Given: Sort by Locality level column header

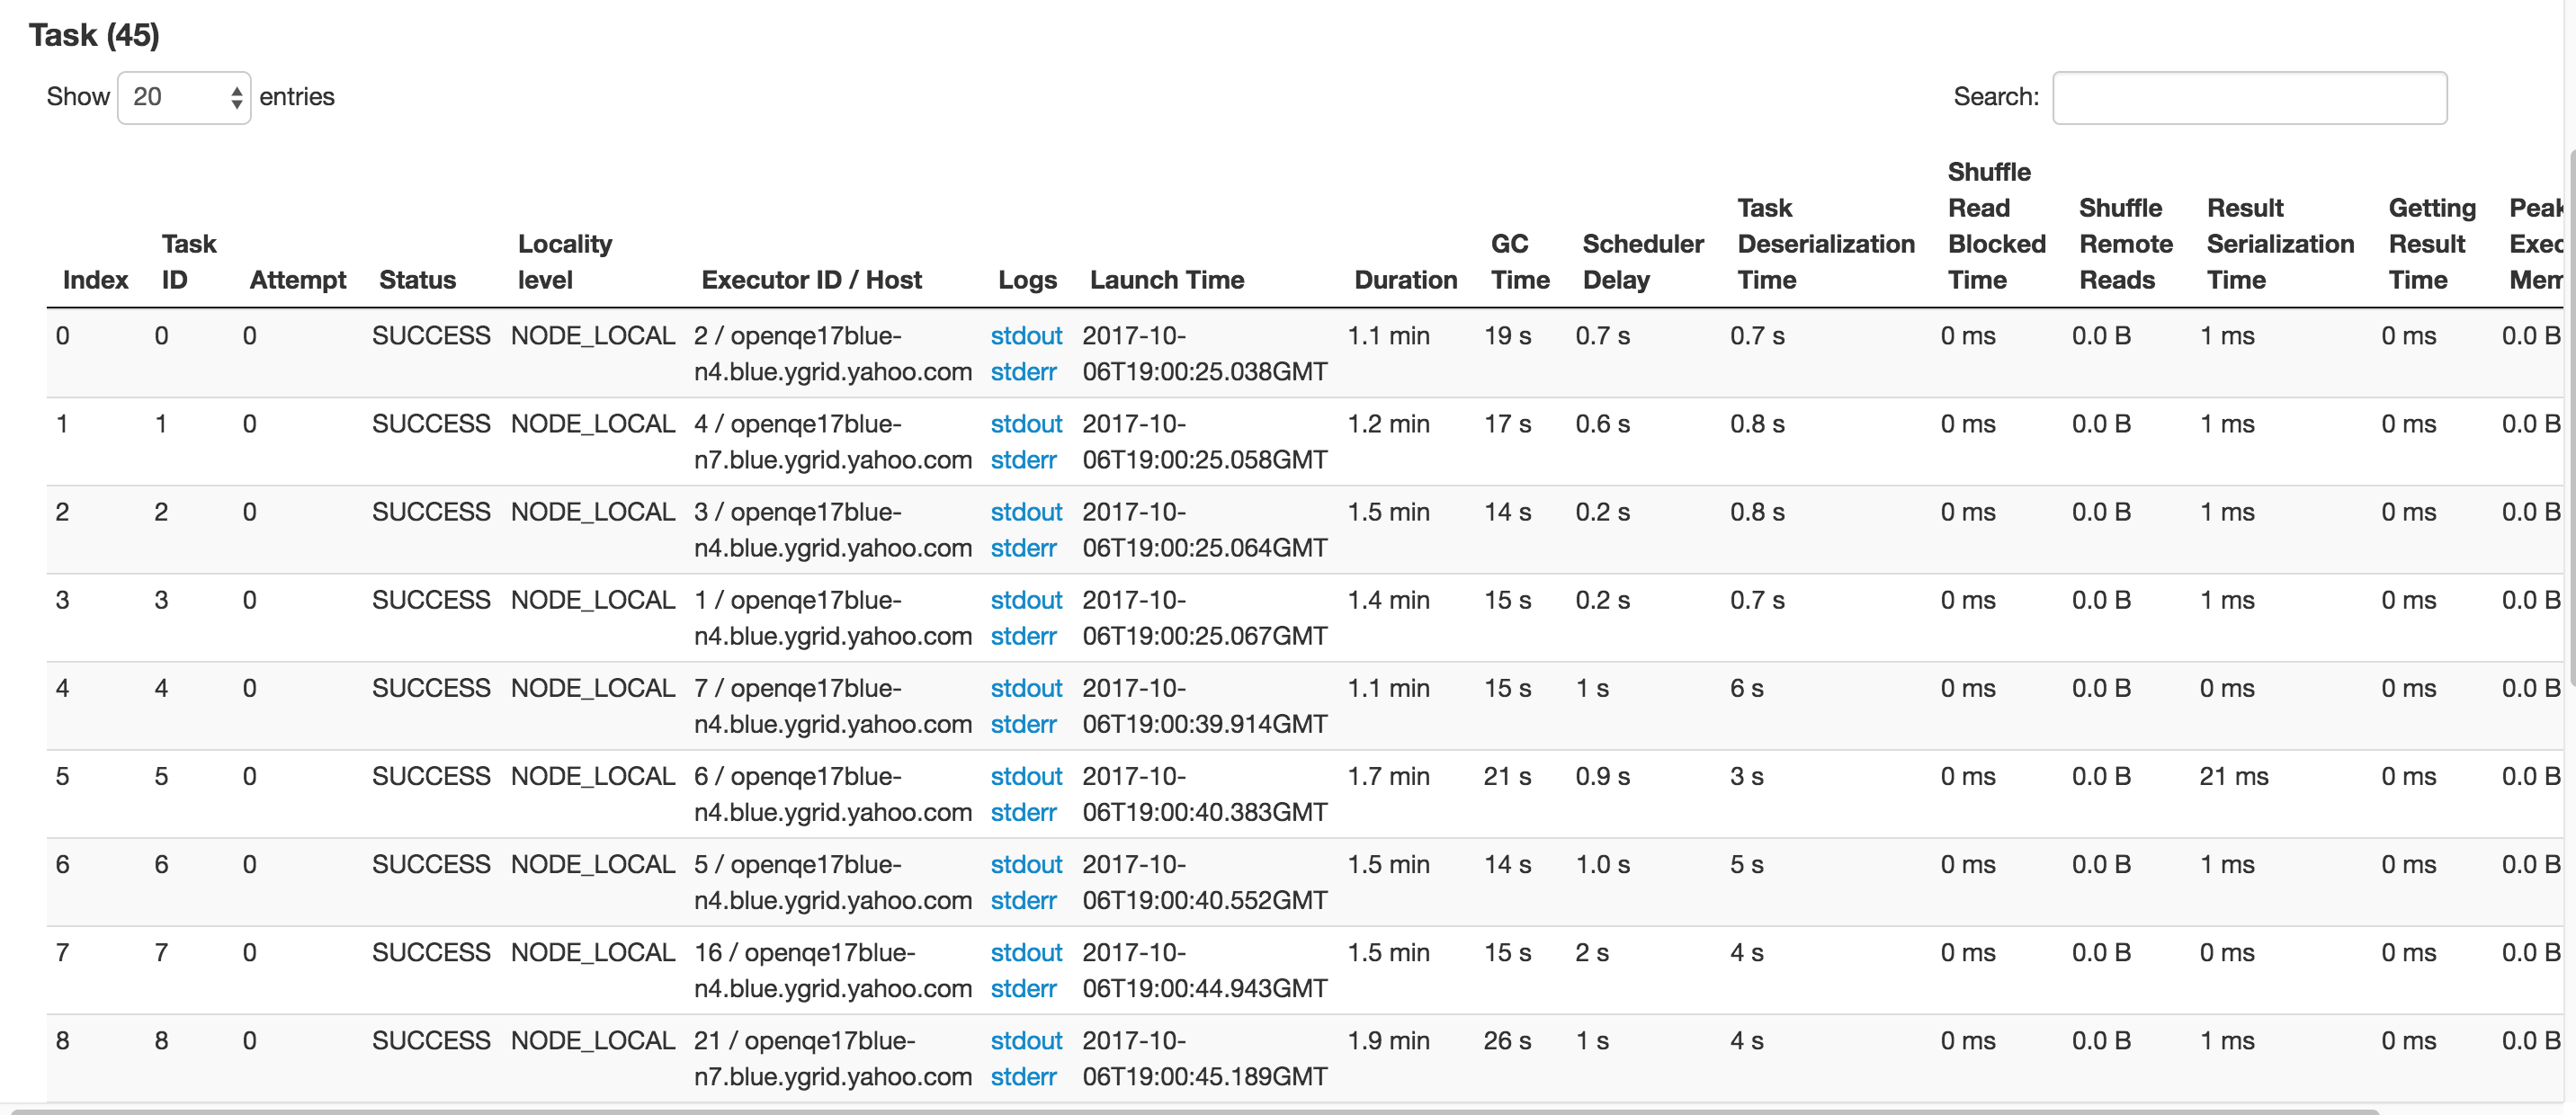Looking at the screenshot, I should (564, 262).
